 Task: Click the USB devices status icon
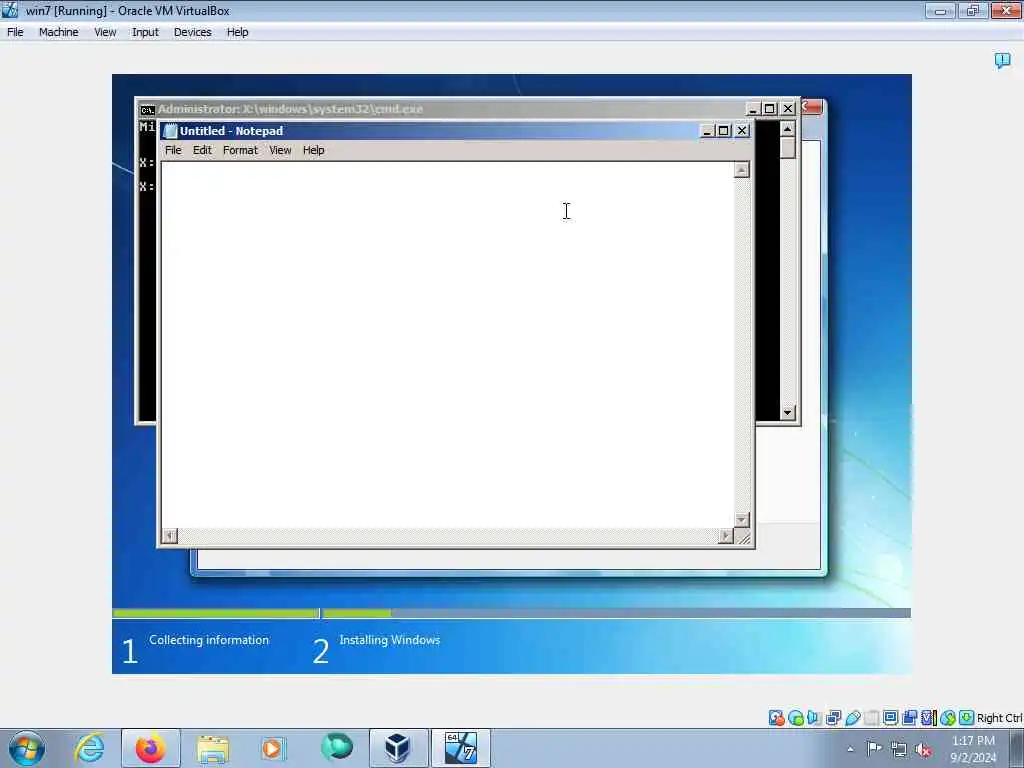click(x=852, y=718)
